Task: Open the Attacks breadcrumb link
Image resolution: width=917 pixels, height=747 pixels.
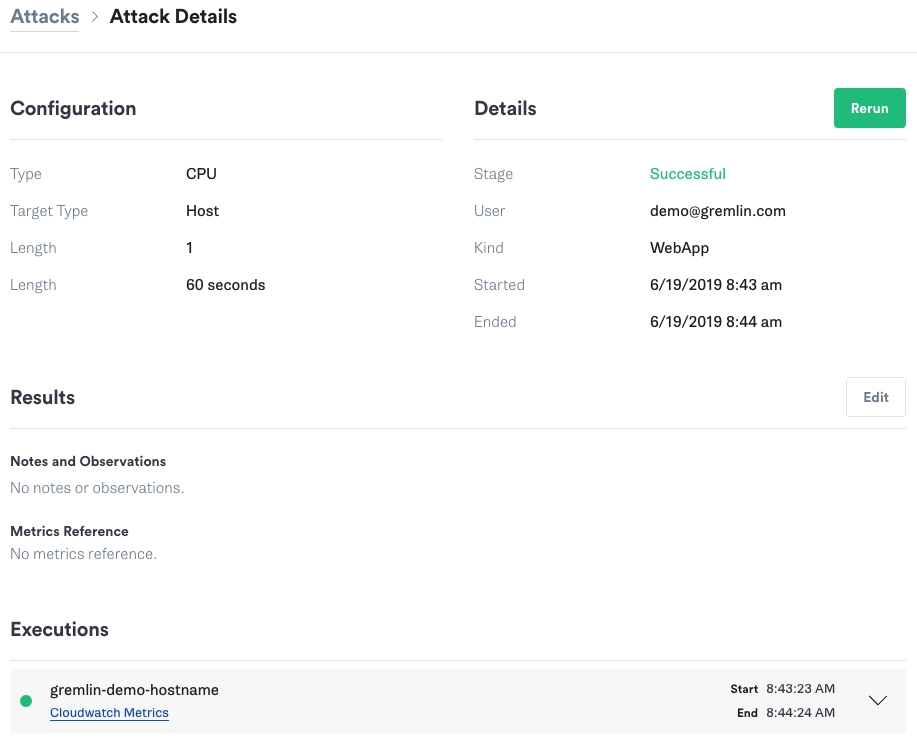Action: coord(44,16)
